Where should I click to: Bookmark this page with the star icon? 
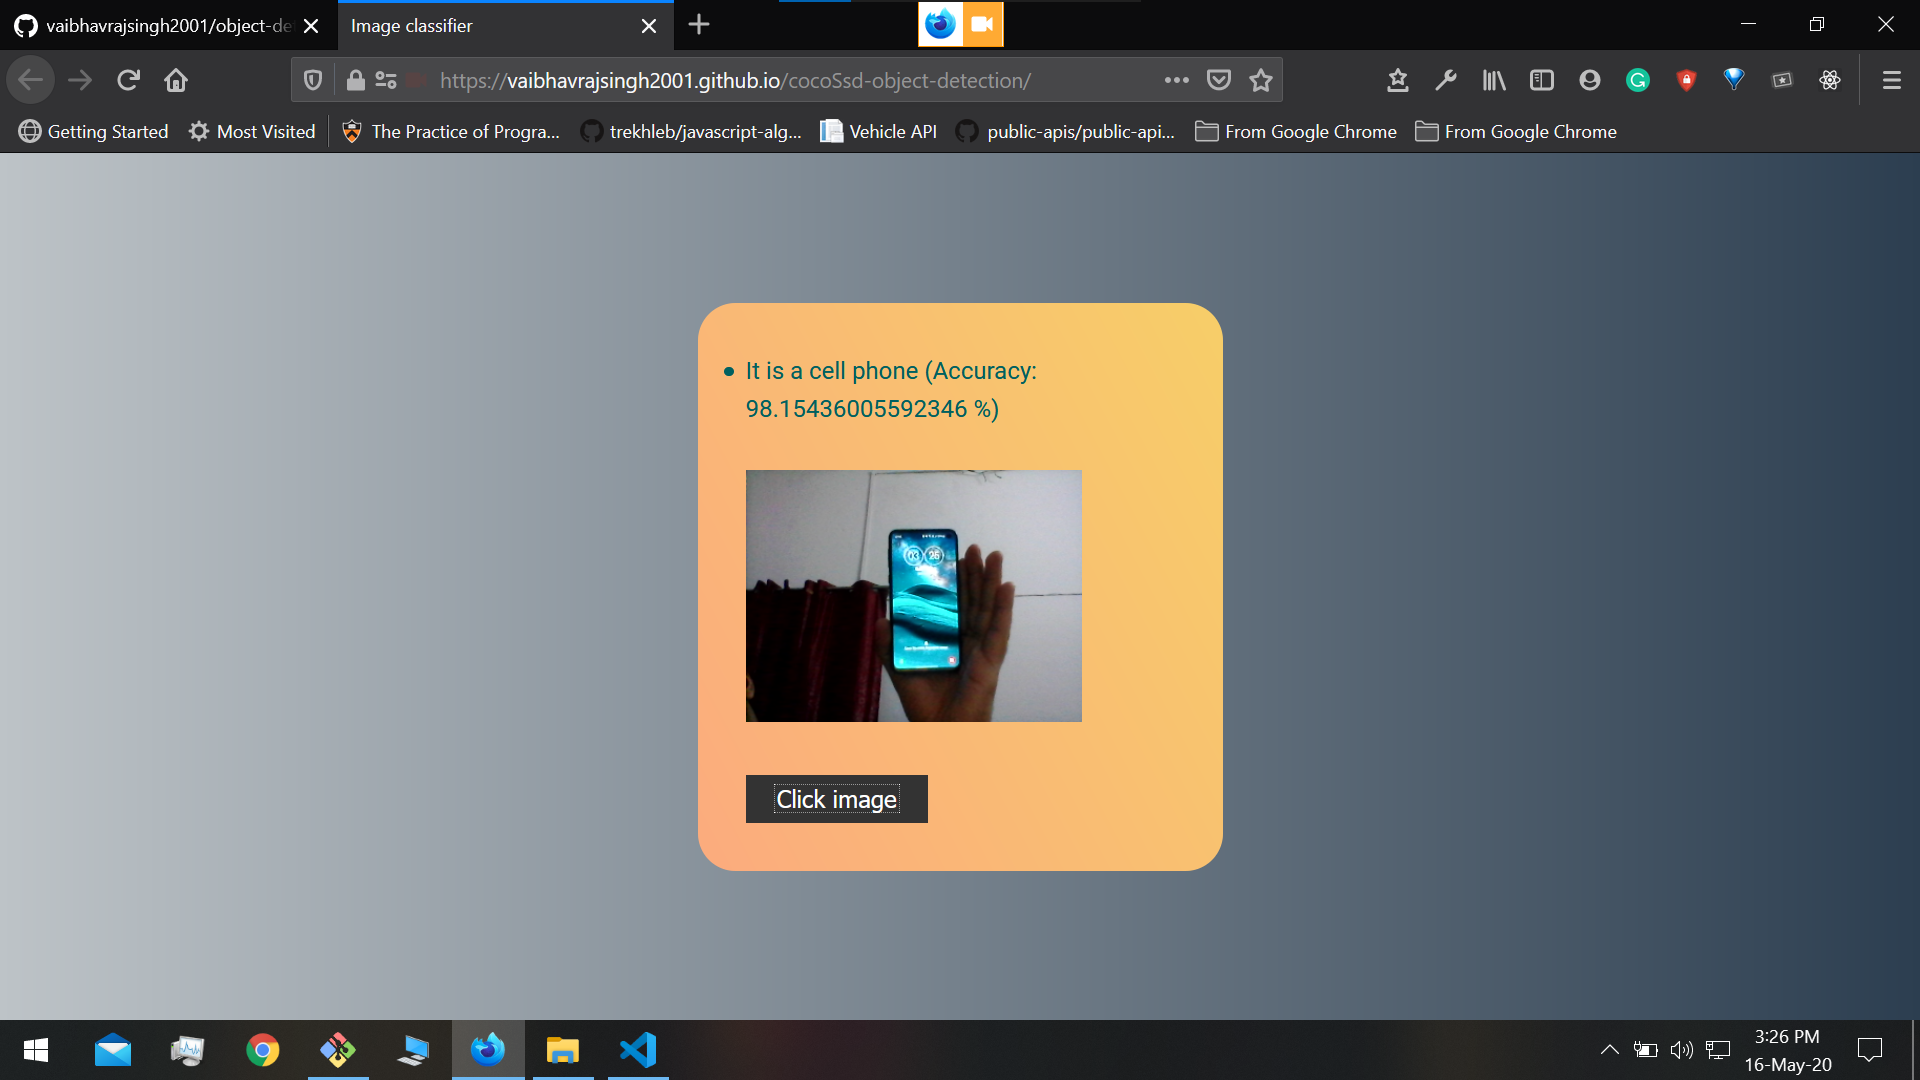click(x=1261, y=80)
